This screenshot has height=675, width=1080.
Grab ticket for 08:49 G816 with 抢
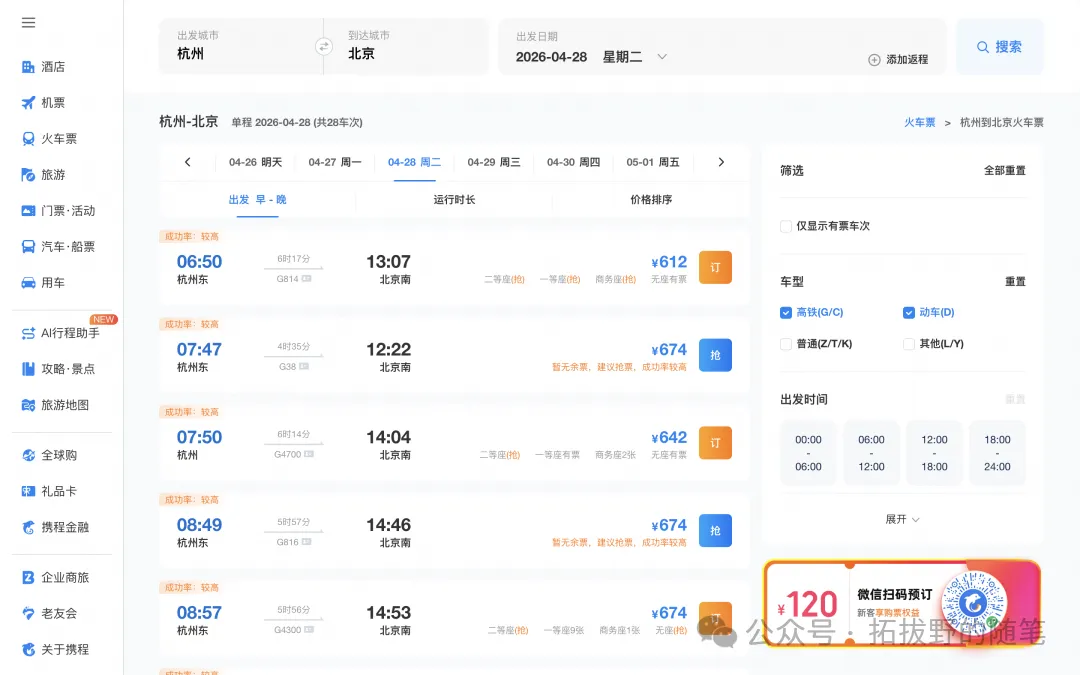716,530
